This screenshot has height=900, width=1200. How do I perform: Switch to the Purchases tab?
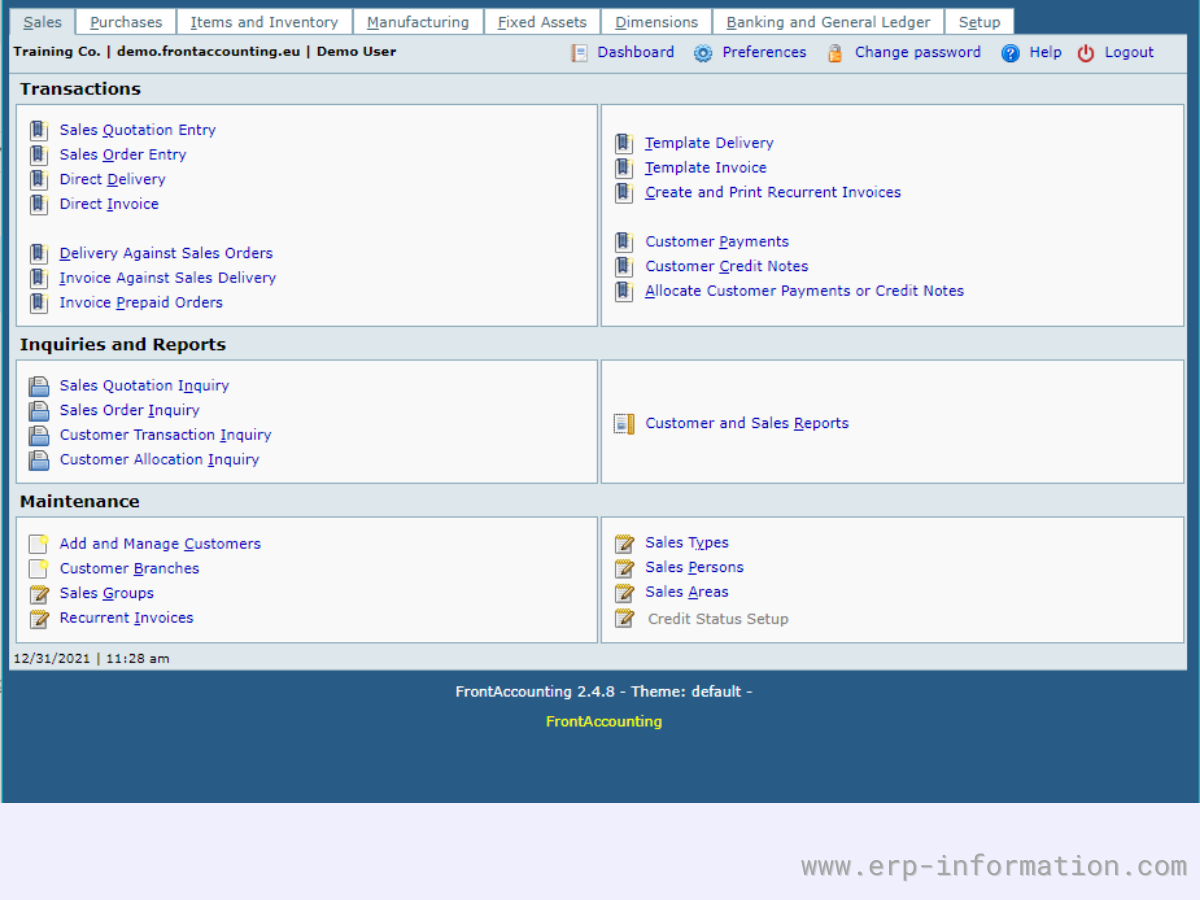126,22
